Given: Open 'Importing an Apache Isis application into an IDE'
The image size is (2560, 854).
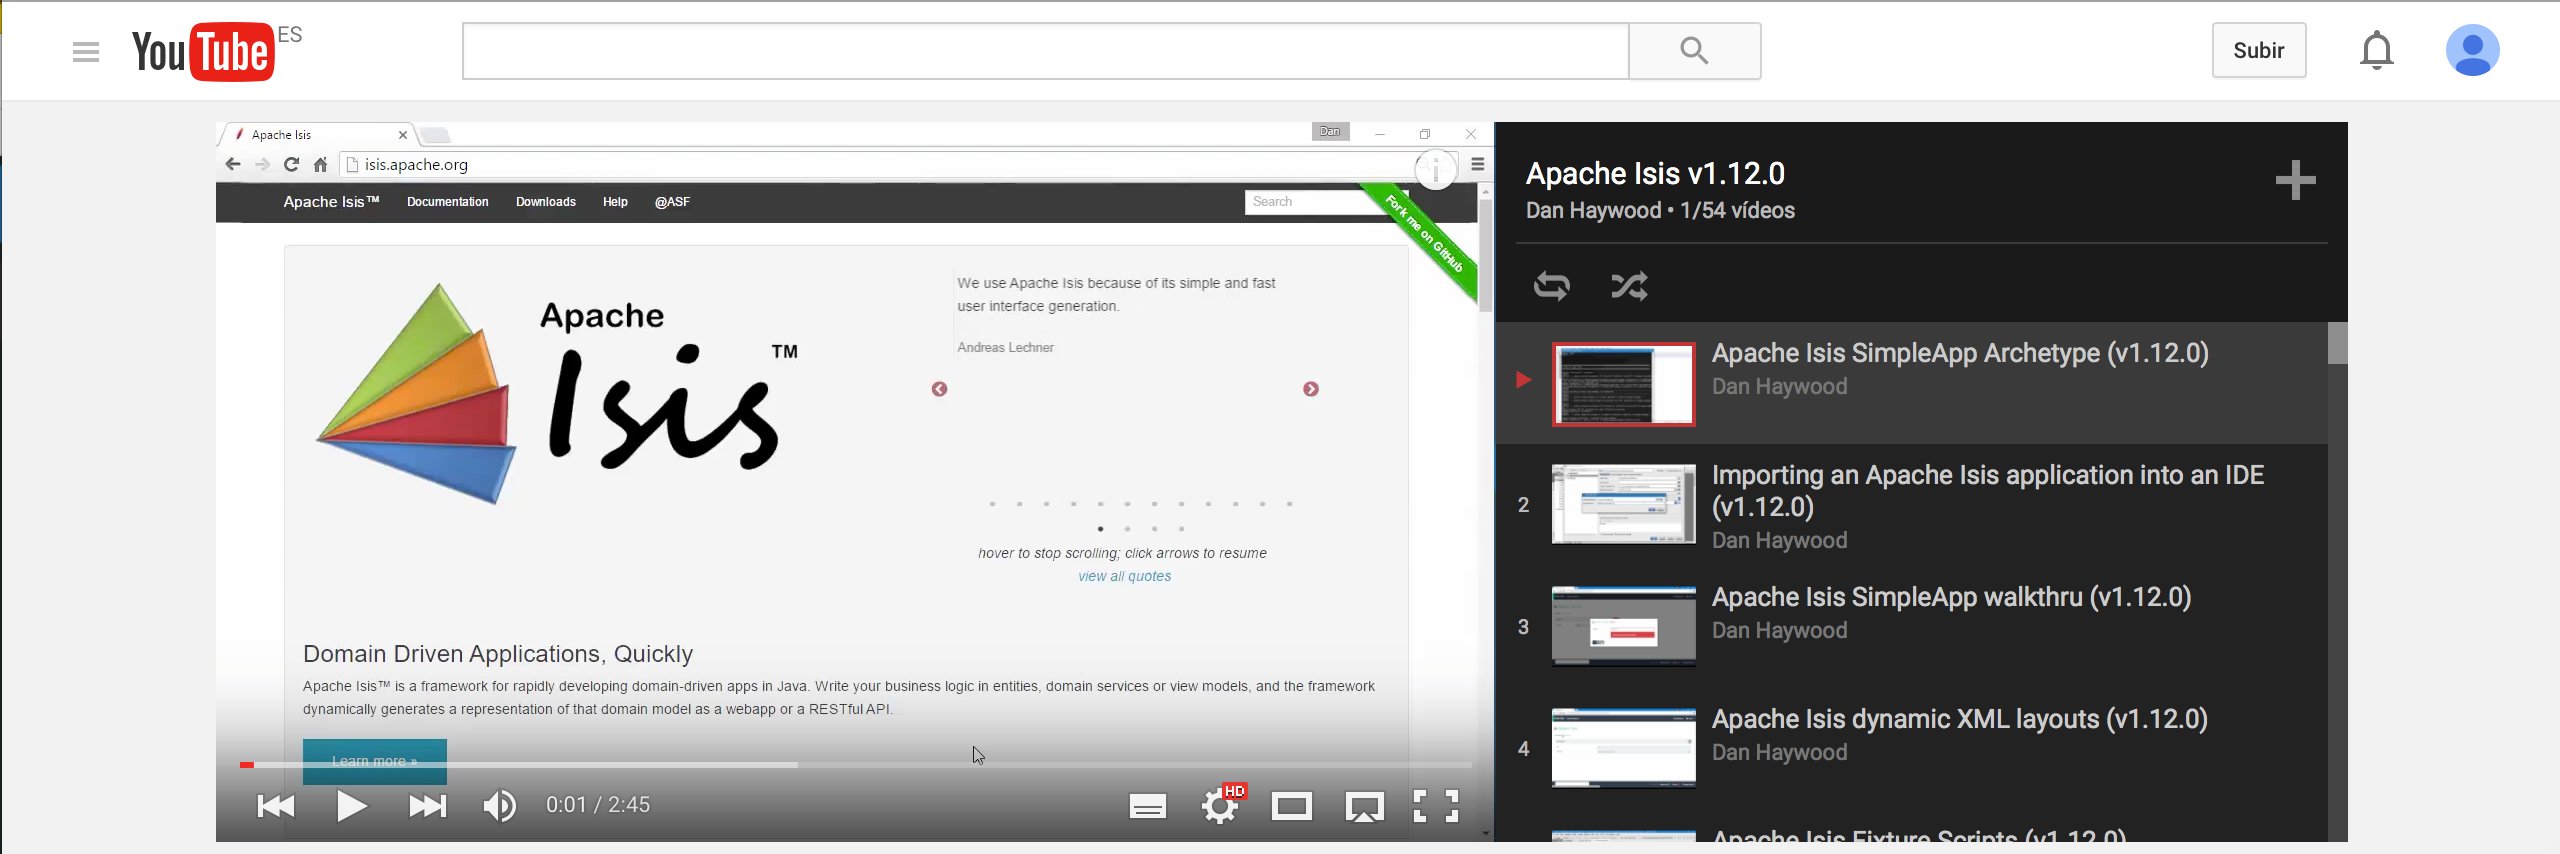Looking at the screenshot, I should point(1987,490).
